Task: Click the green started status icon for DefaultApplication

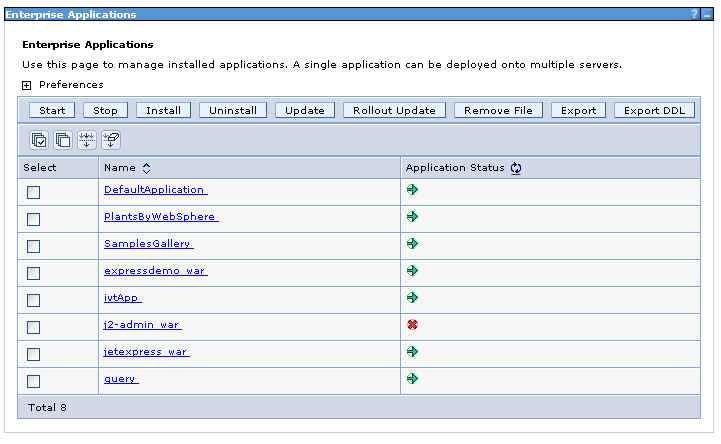Action: point(412,189)
